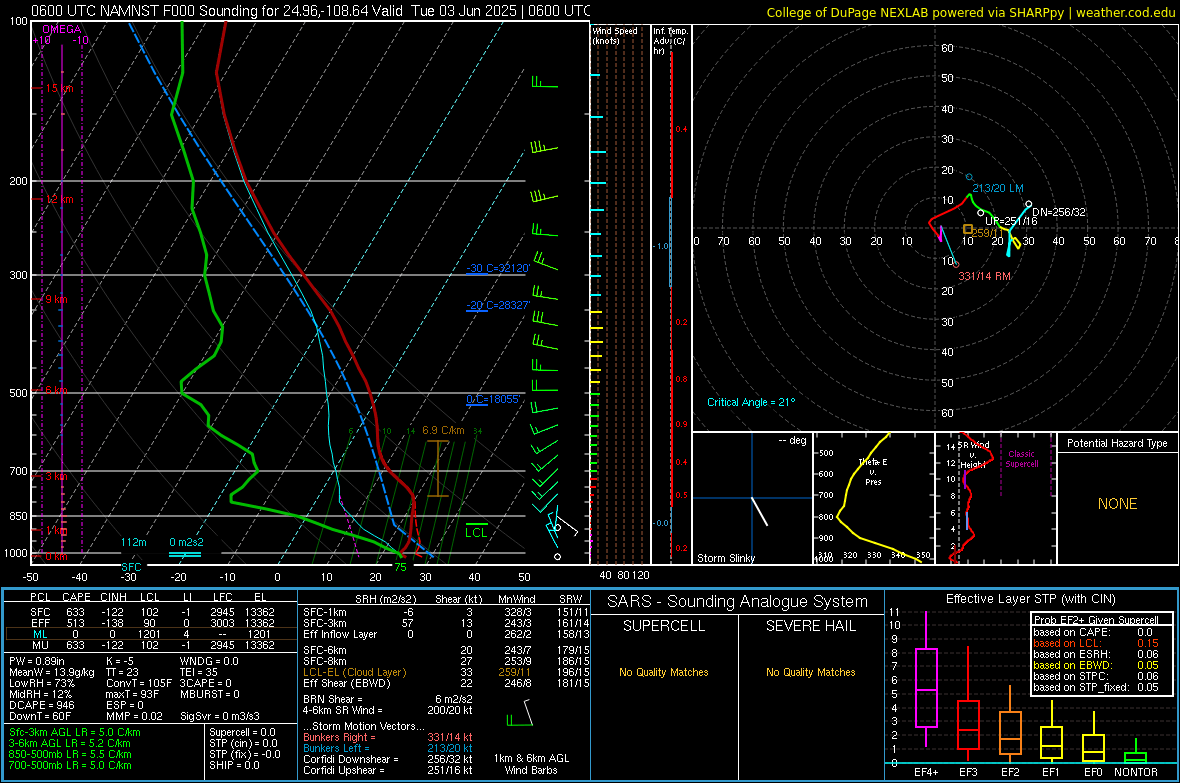Click the magenta OMEGA label
Image resolution: width=1180 pixels, height=783 pixels.
62,29
